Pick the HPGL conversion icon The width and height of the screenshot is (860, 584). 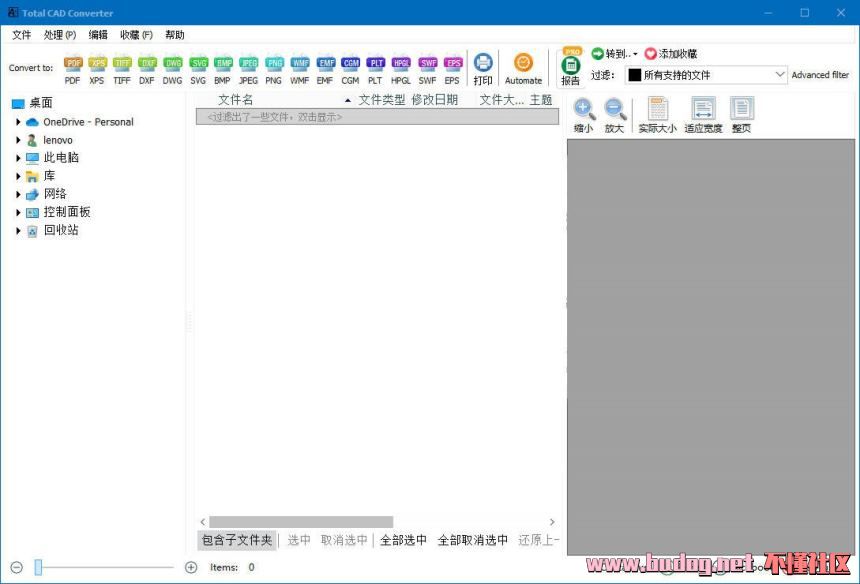pos(400,68)
